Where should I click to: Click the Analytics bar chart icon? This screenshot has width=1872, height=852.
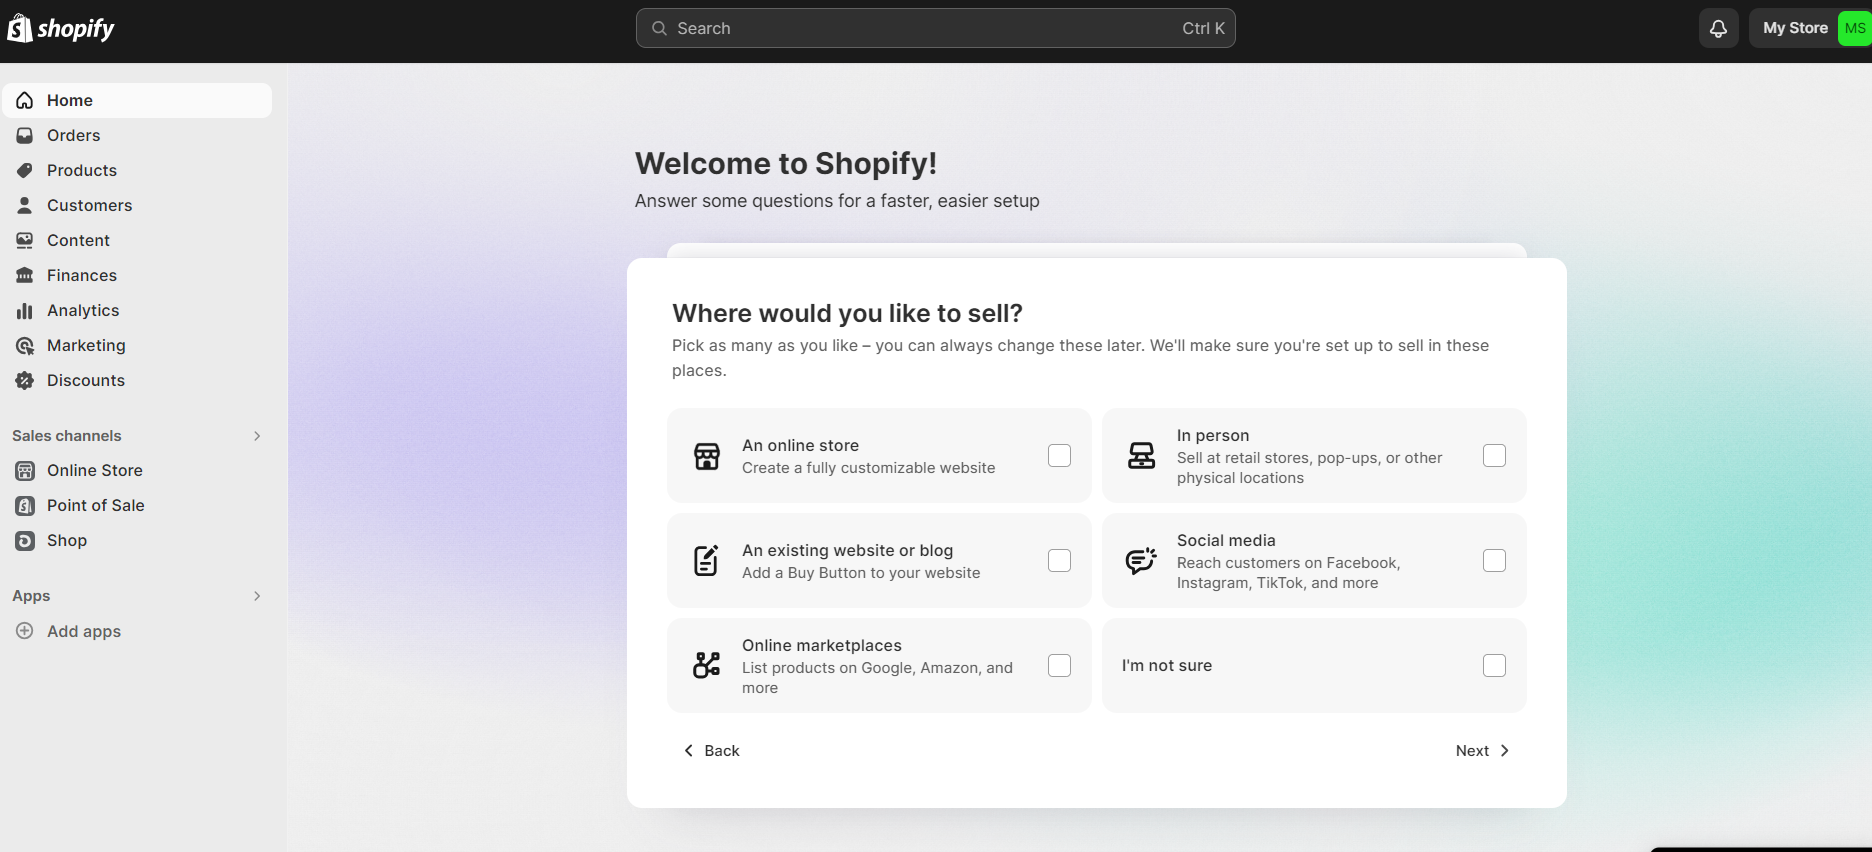[x=25, y=311]
